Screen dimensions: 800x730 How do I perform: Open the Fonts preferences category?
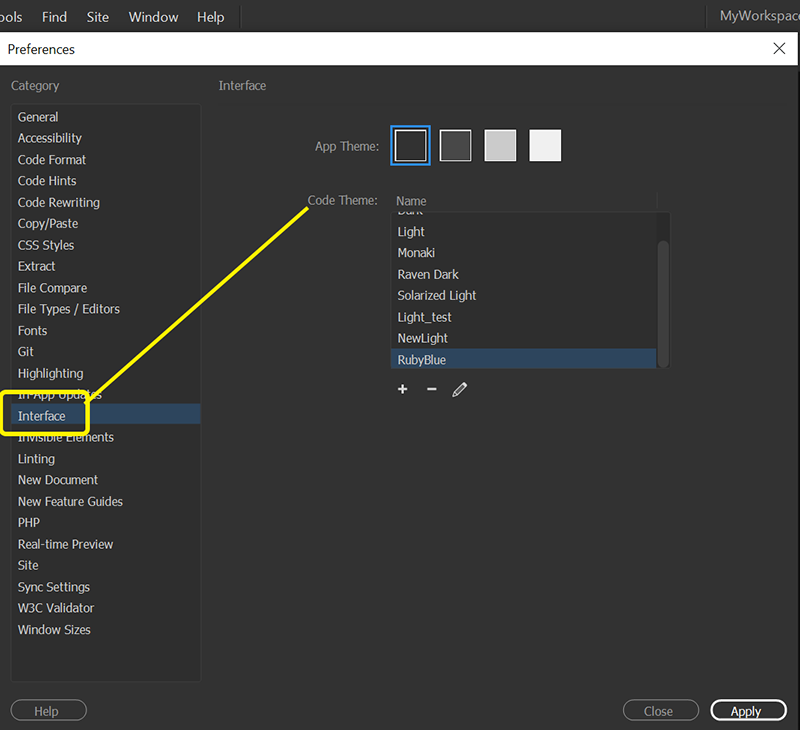(x=32, y=330)
